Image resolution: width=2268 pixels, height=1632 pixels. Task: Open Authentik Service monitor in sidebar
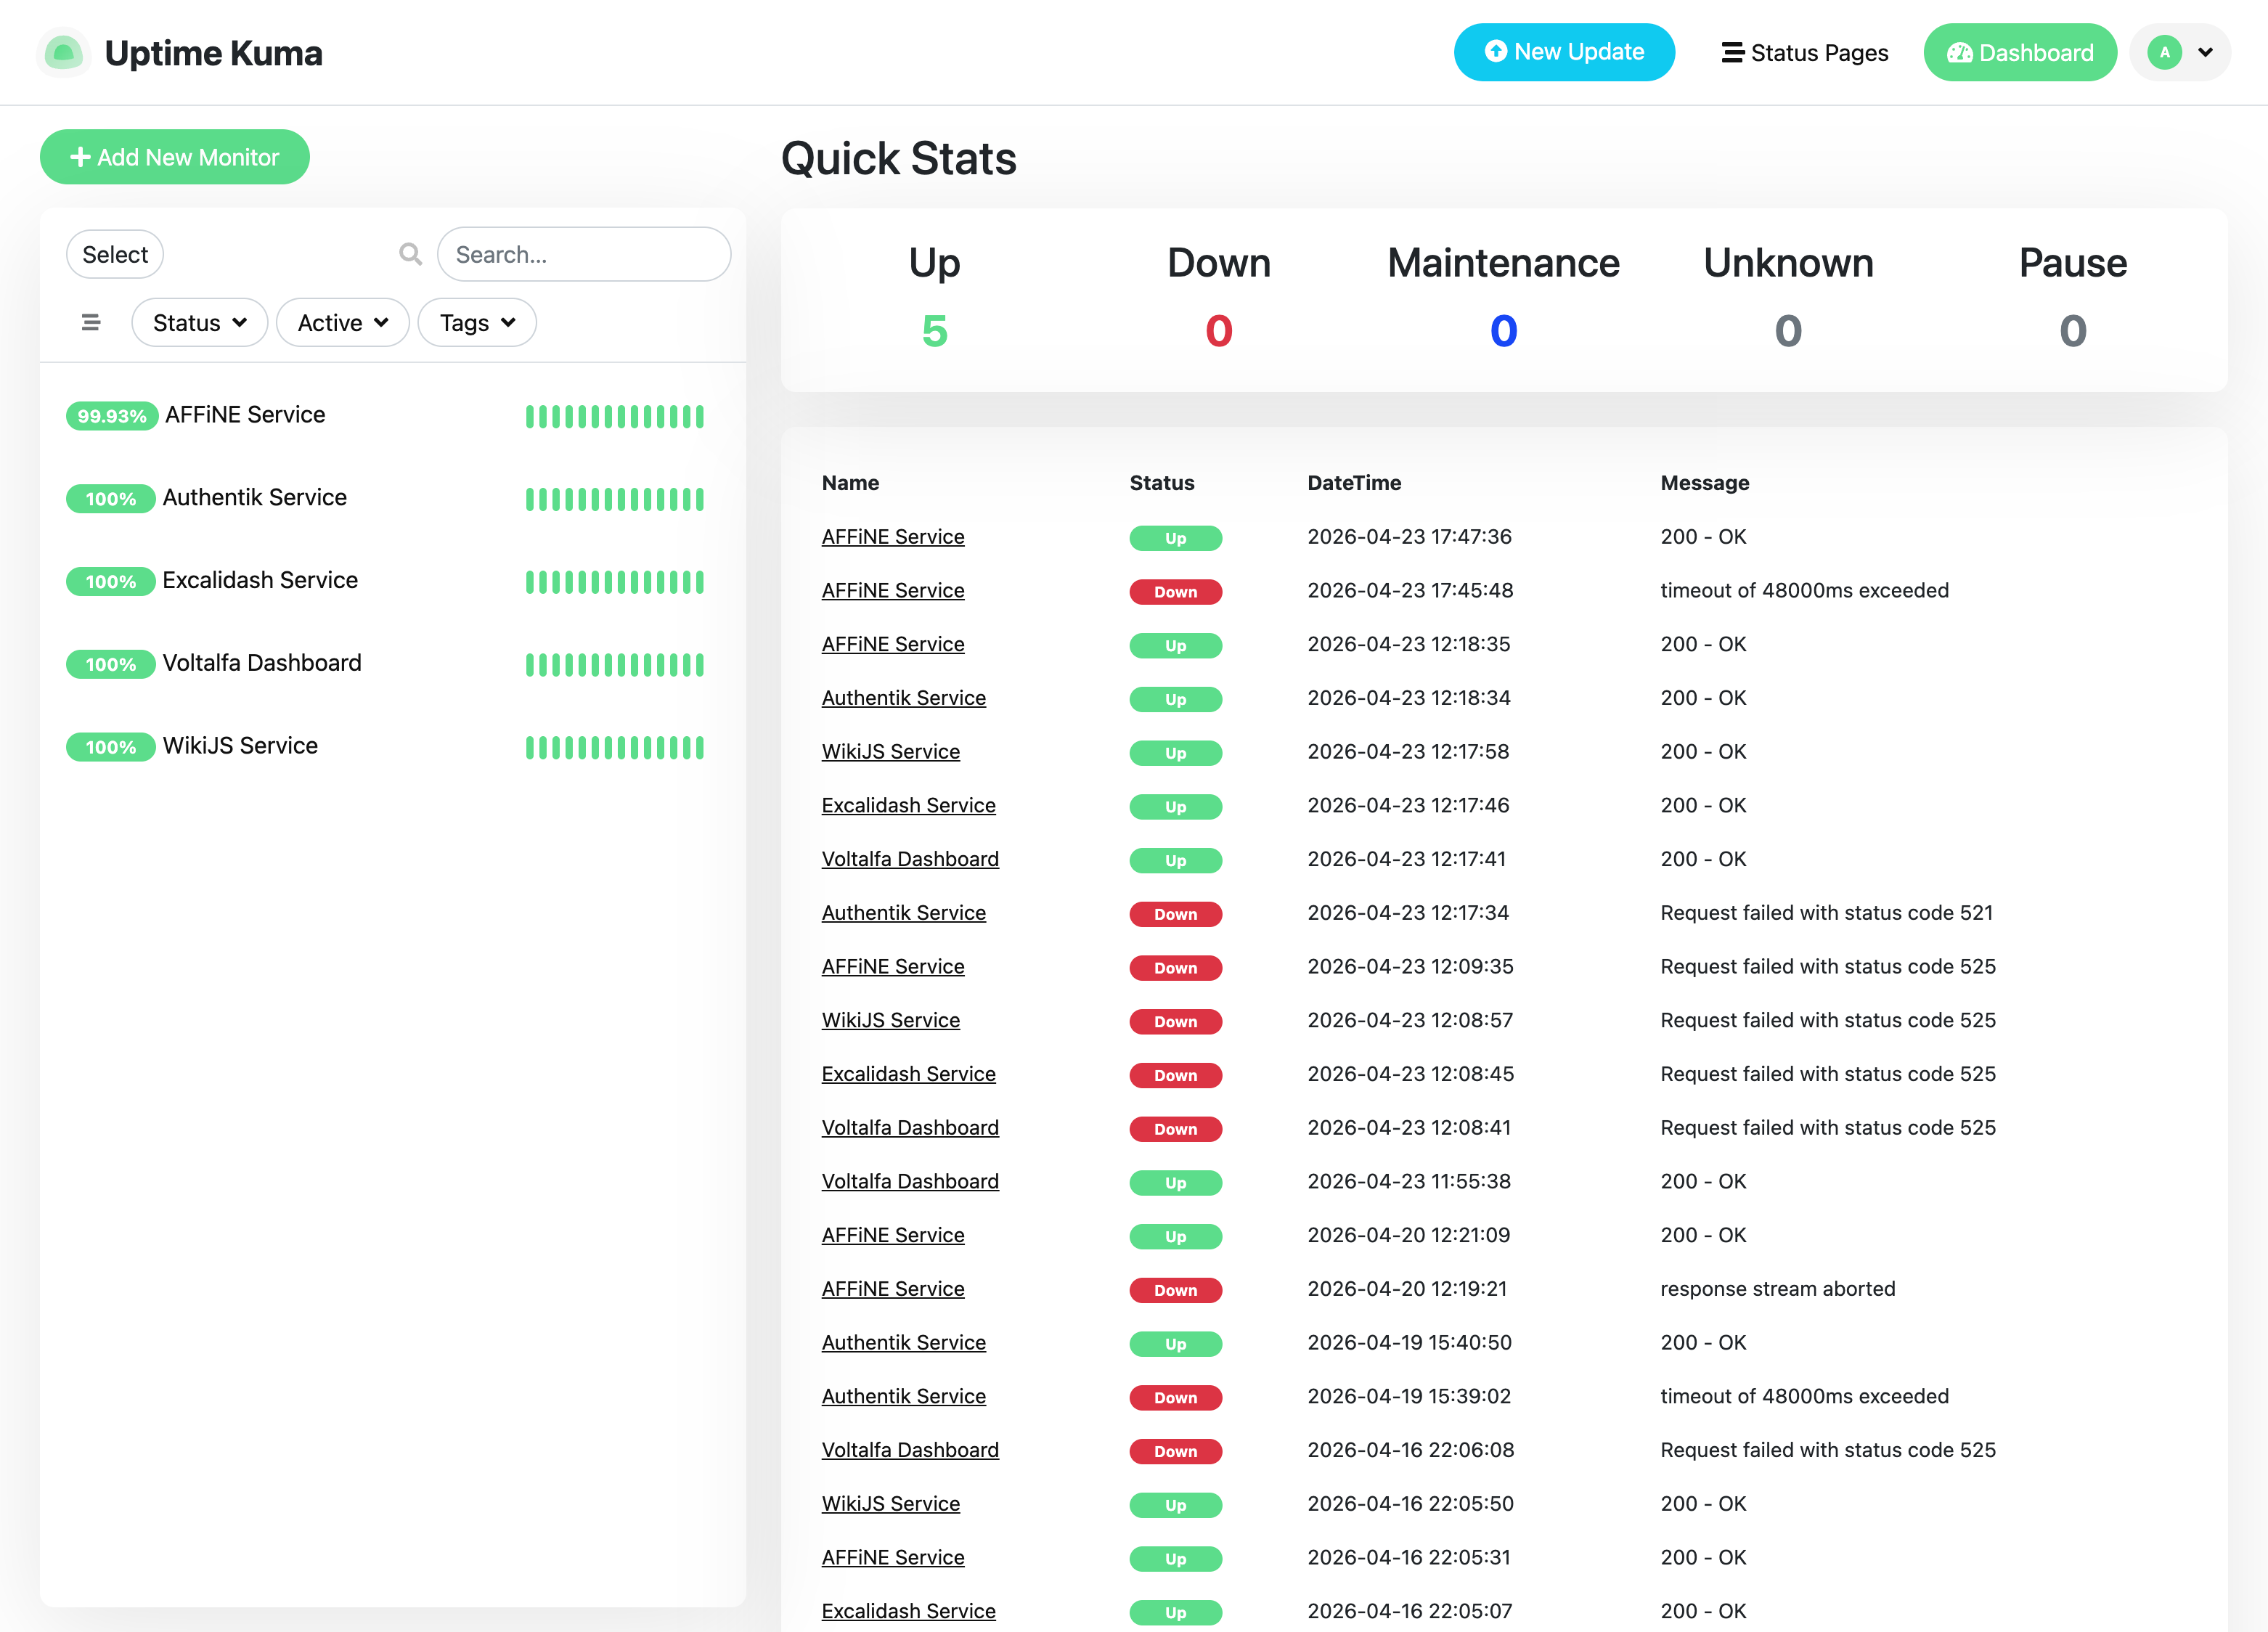392,498
